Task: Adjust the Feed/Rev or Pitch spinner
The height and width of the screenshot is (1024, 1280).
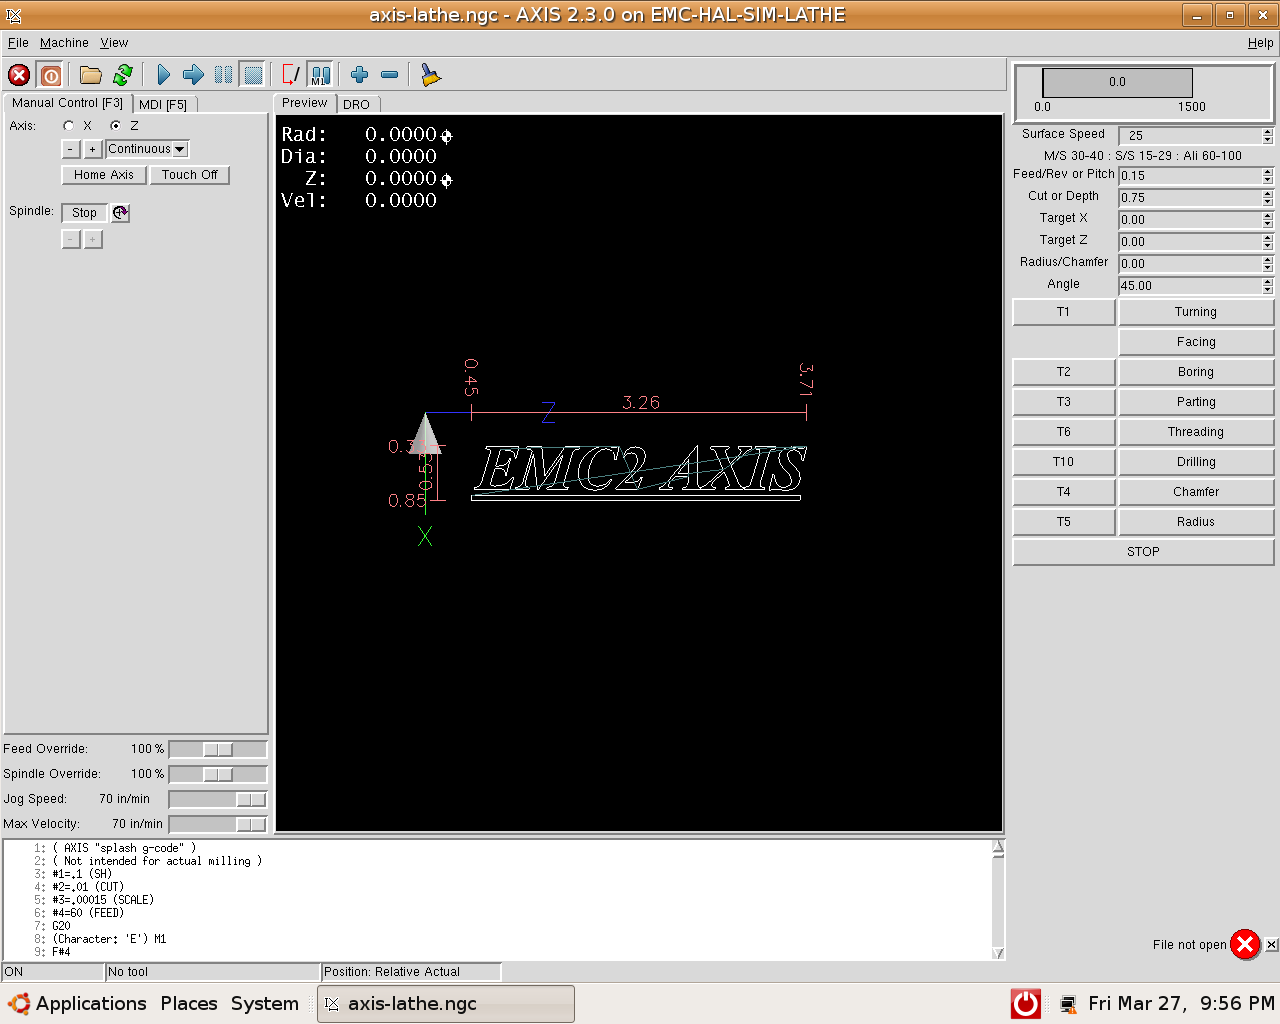Action: click(x=1268, y=175)
